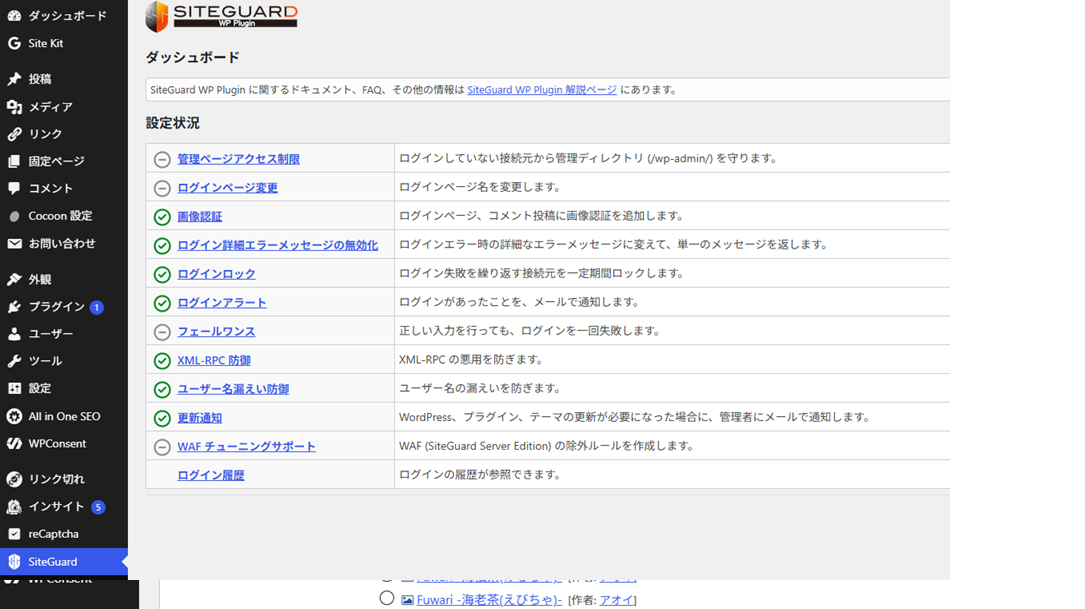
Task: Click the chain link icon beside リンク
Action: 14,134
